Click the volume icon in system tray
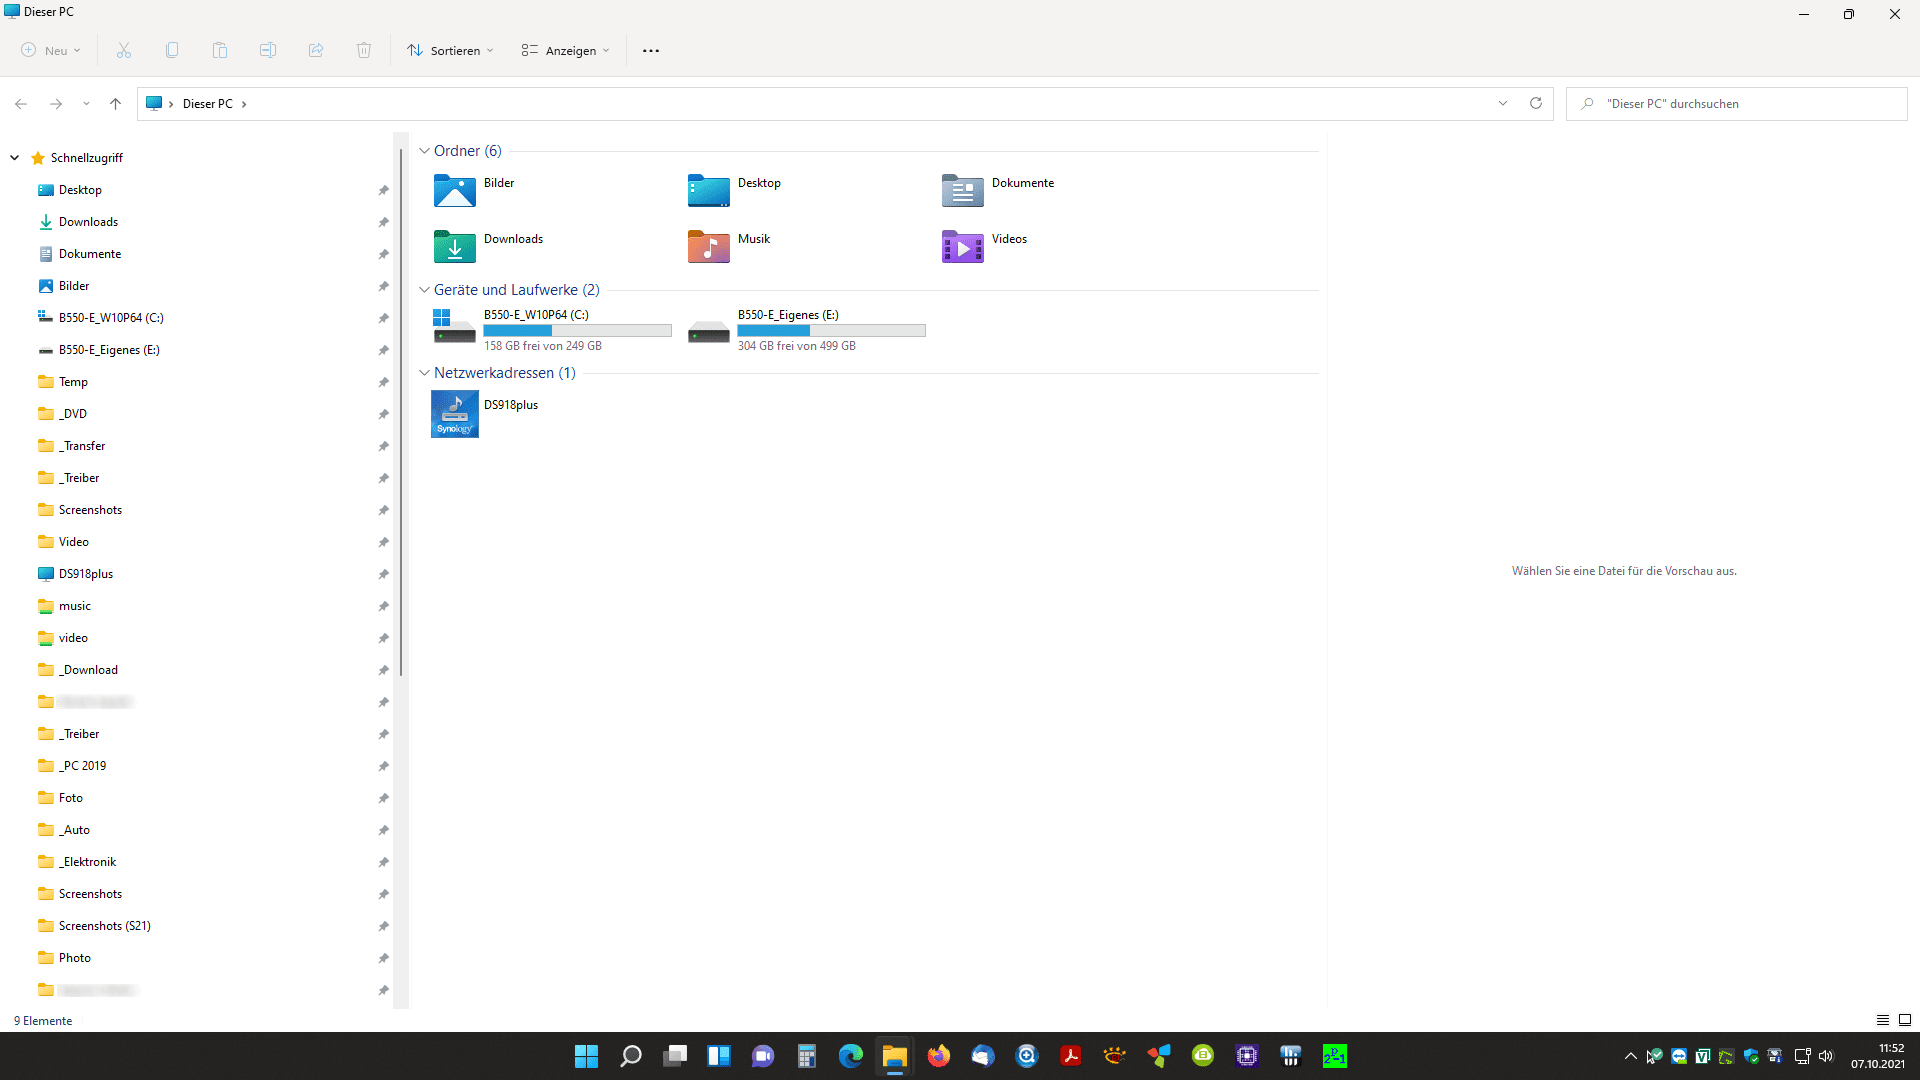This screenshot has height=1080, width=1920. coord(1826,1056)
